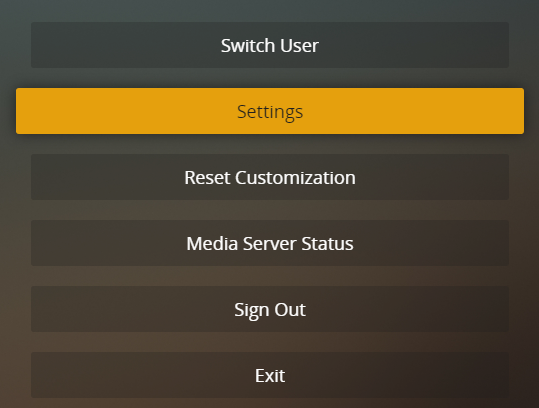Open Media Server Status
The image size is (539, 408).
coord(270,243)
